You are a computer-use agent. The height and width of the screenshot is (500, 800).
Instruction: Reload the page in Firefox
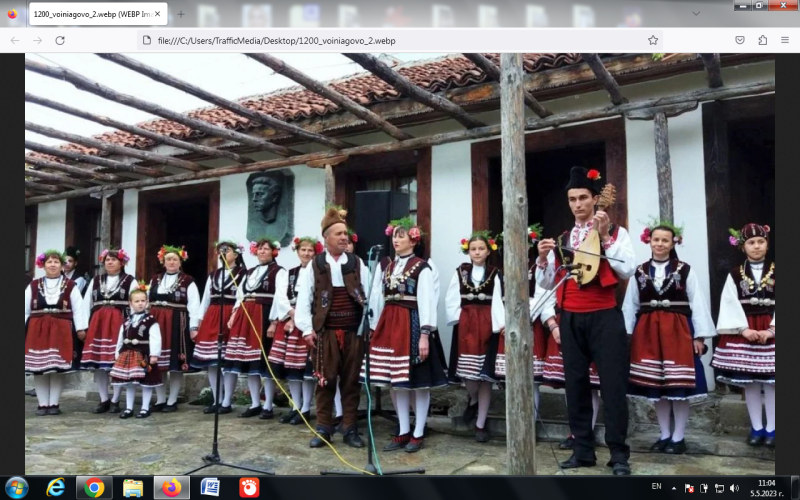pos(60,40)
